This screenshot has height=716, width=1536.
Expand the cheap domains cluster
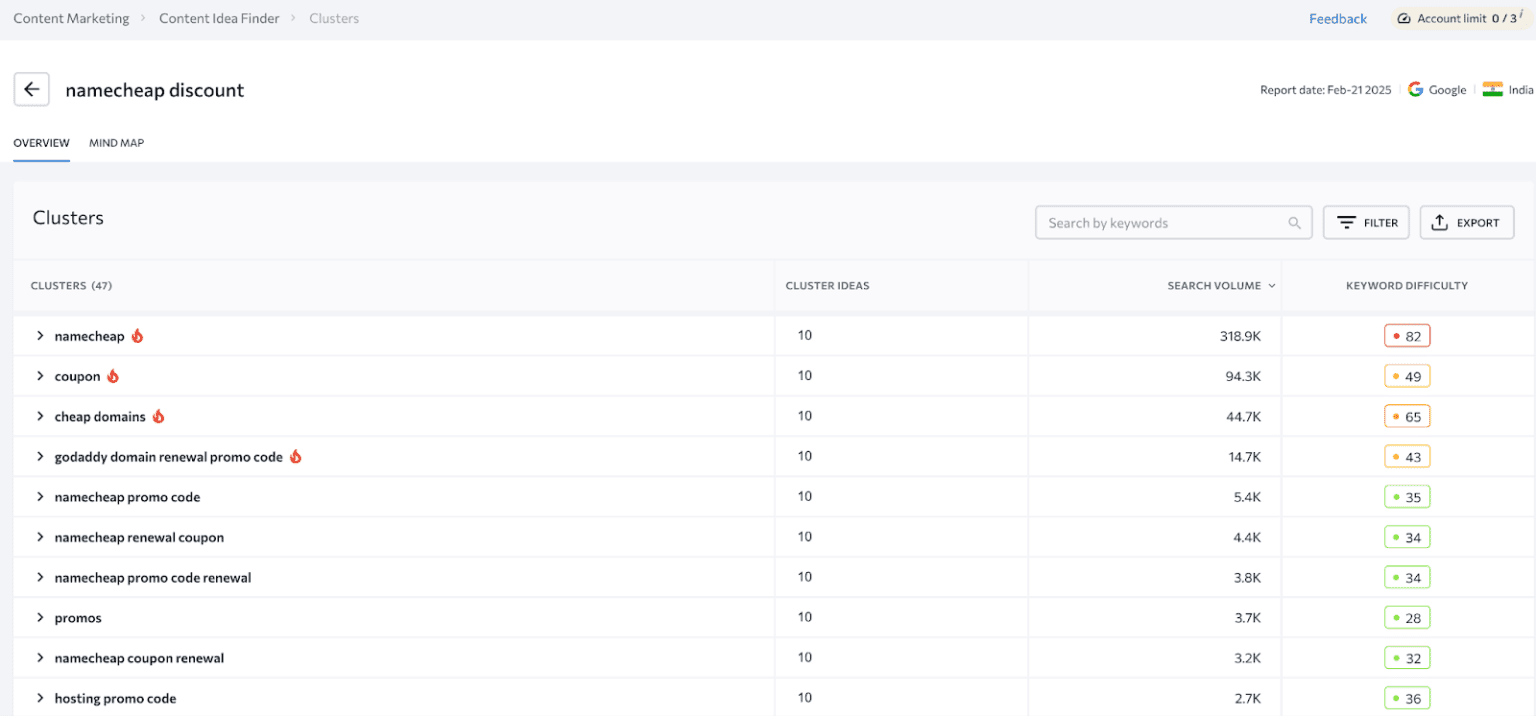[x=40, y=416]
